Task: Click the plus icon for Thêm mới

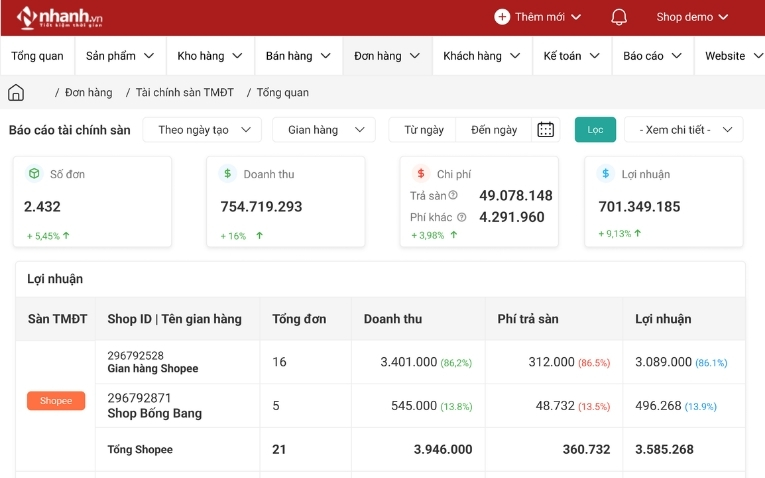Action: (x=502, y=17)
